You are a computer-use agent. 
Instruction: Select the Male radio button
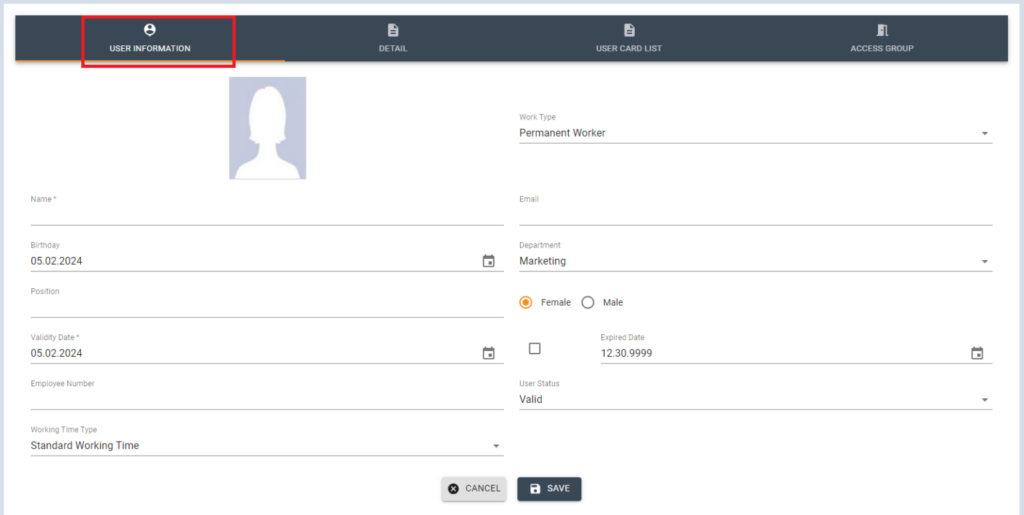click(588, 302)
